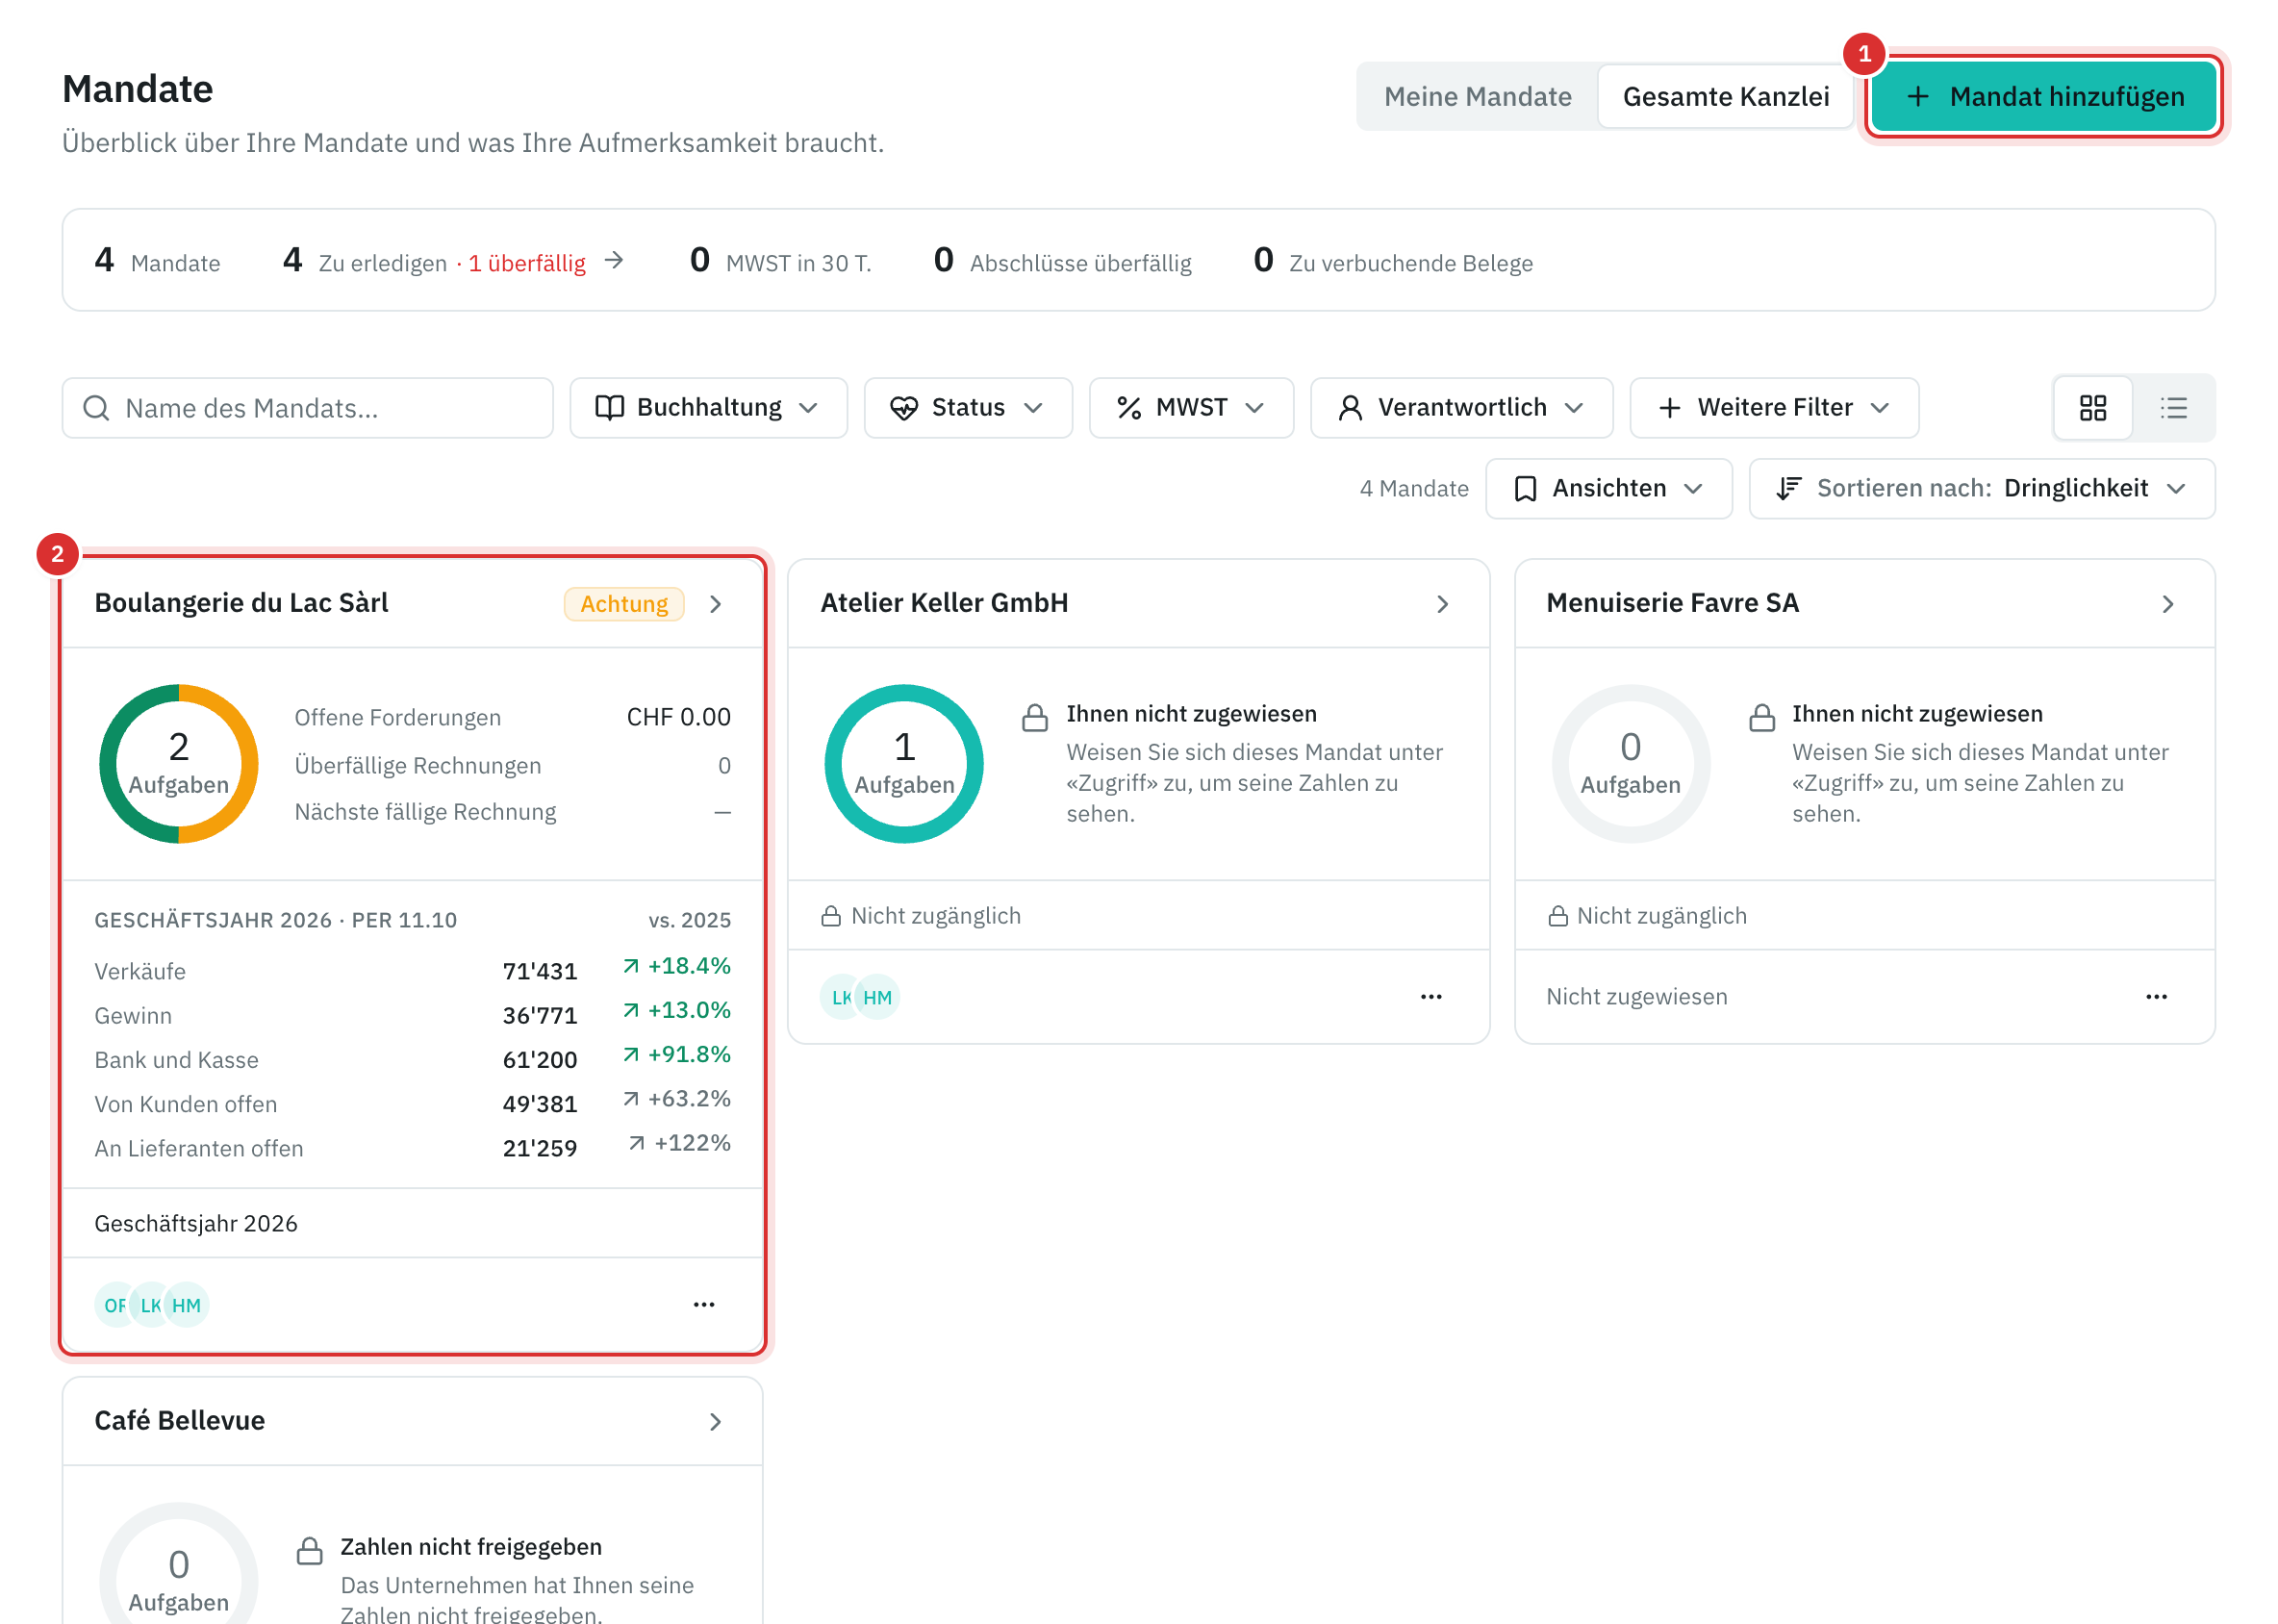Expand the MWST filter dropdown
Screen dimensions: 2278x1624
(x=1191, y=408)
